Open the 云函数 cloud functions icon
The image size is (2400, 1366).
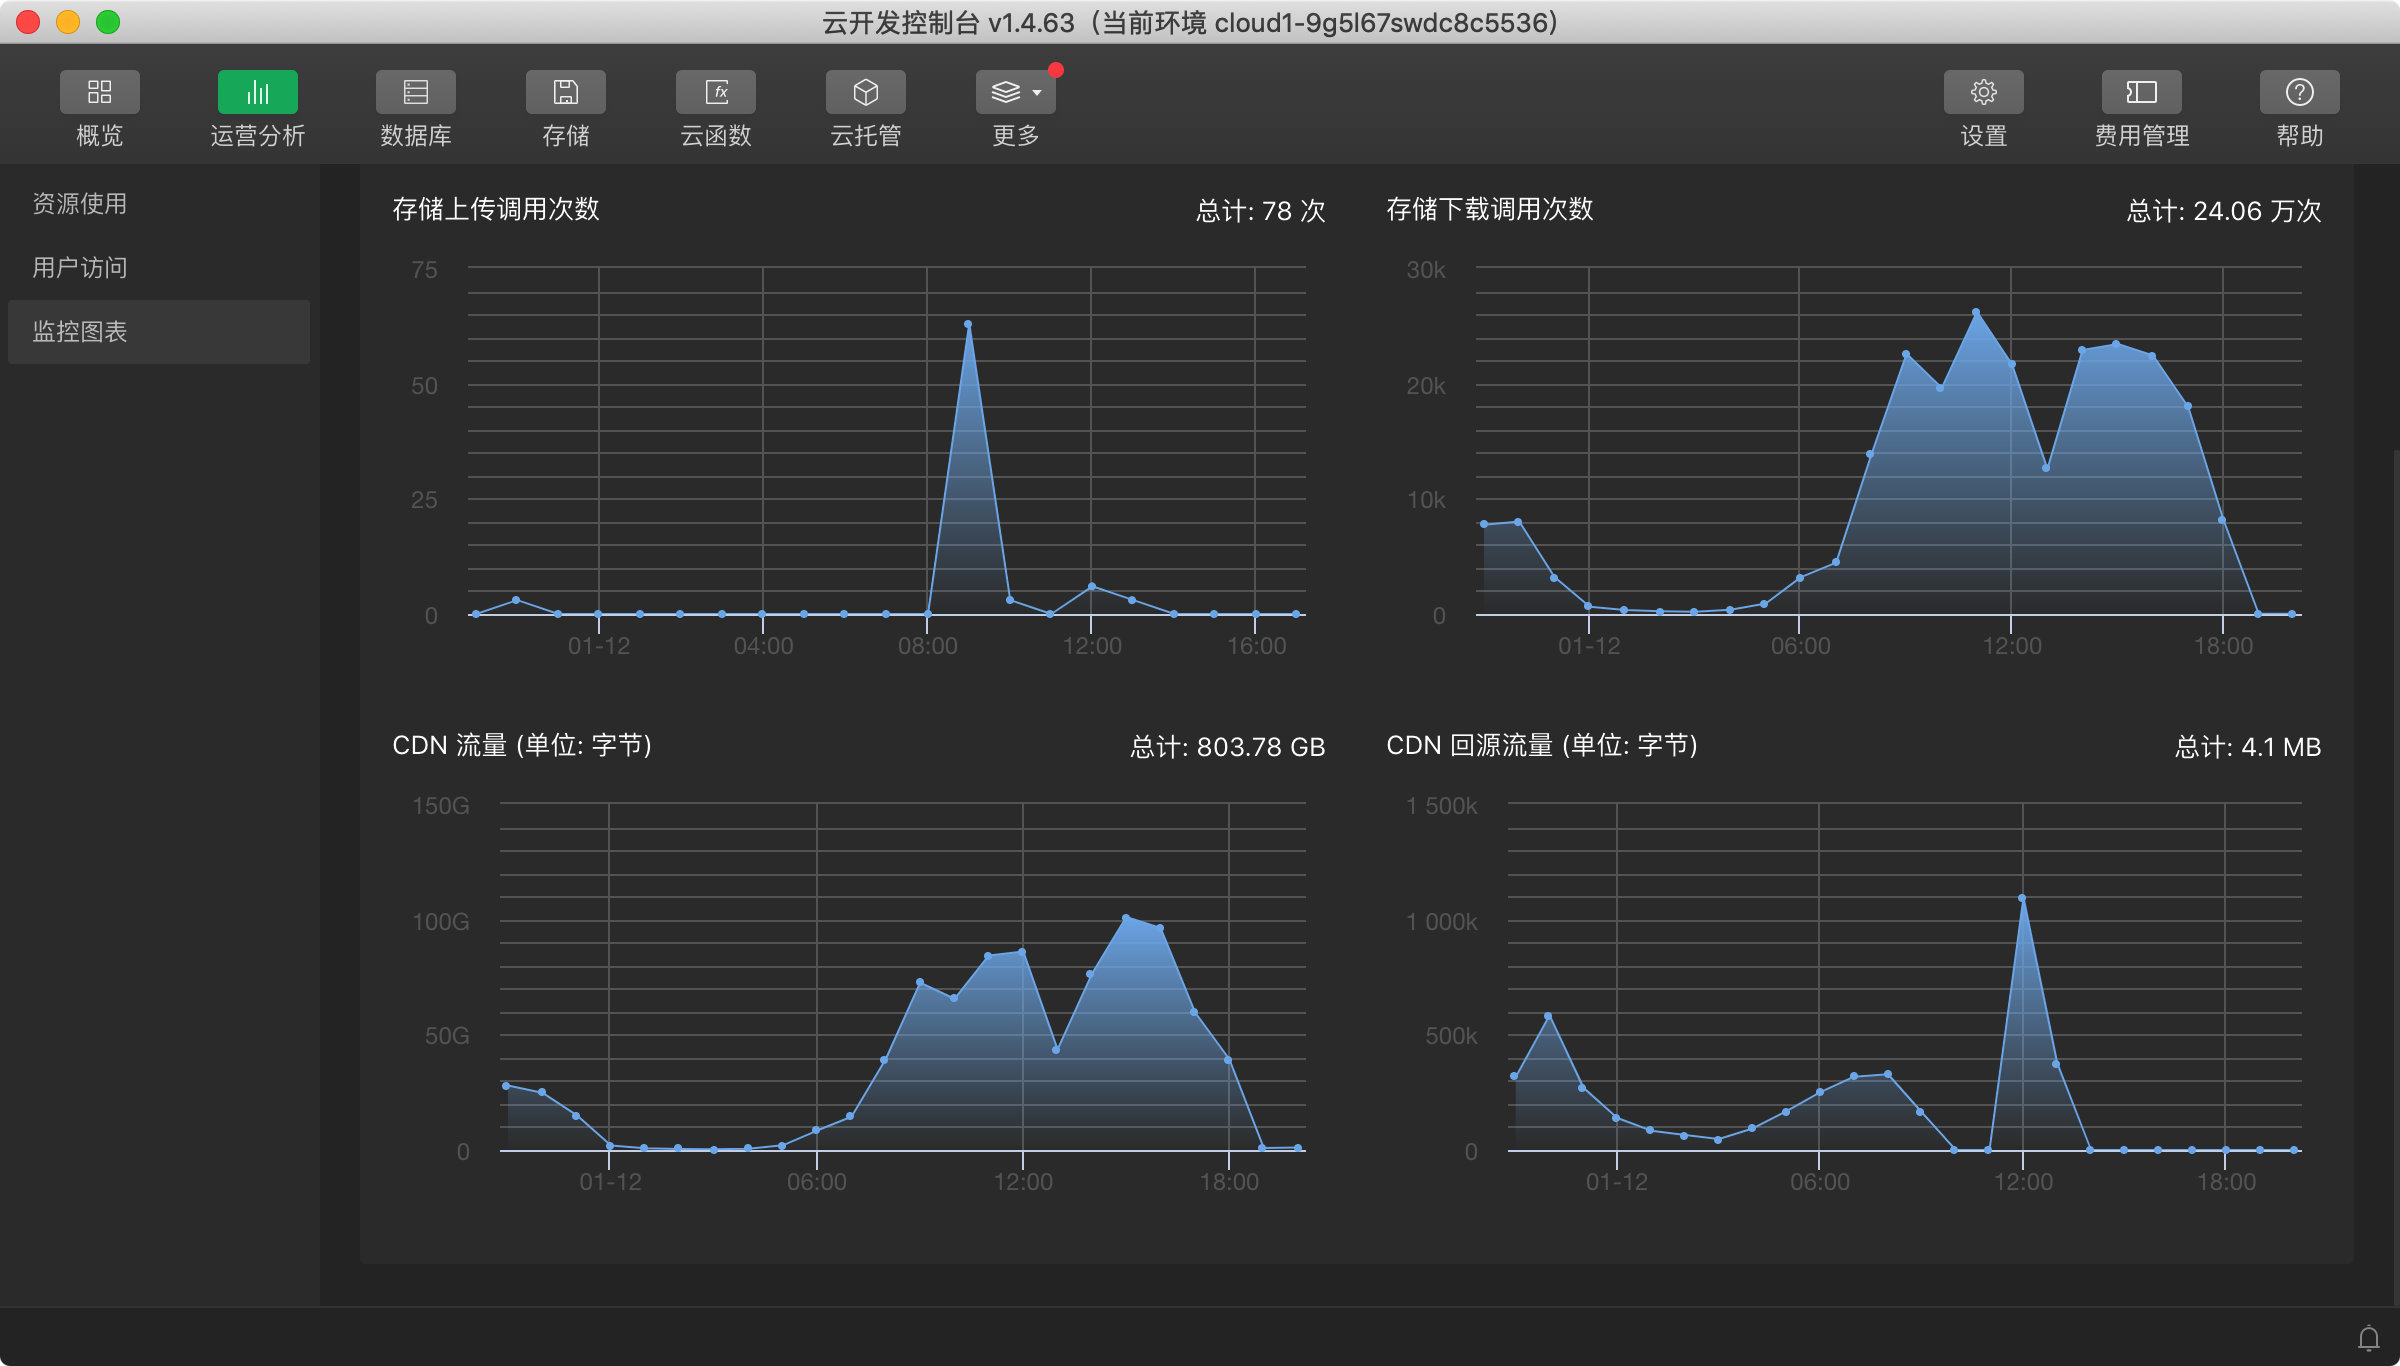(x=715, y=92)
